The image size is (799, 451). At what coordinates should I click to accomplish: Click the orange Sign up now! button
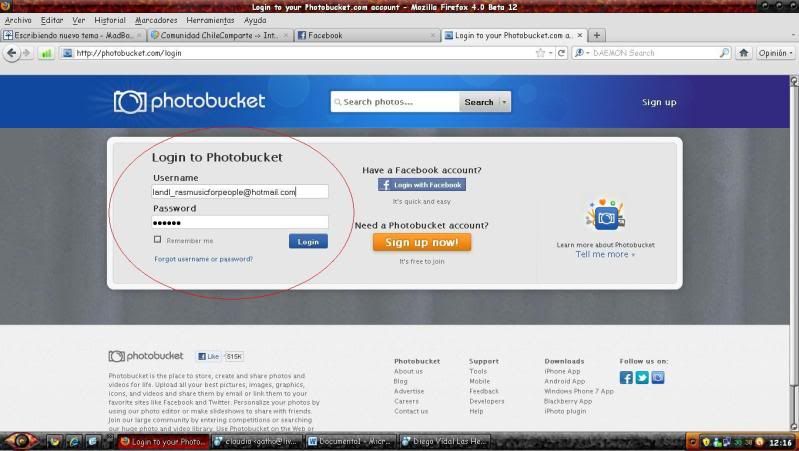[422, 242]
